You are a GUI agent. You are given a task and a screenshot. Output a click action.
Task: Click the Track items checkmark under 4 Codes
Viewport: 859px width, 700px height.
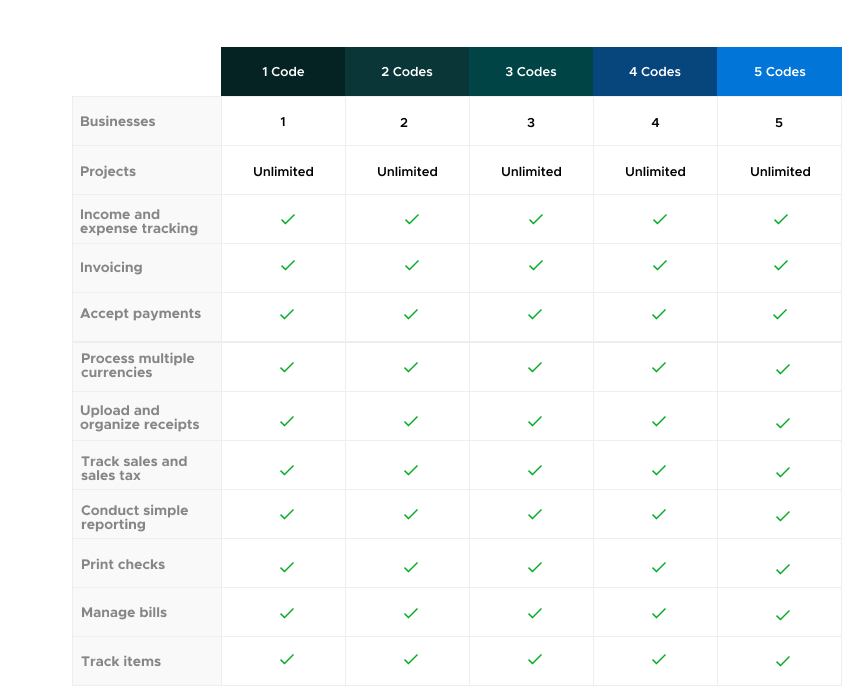(x=659, y=660)
